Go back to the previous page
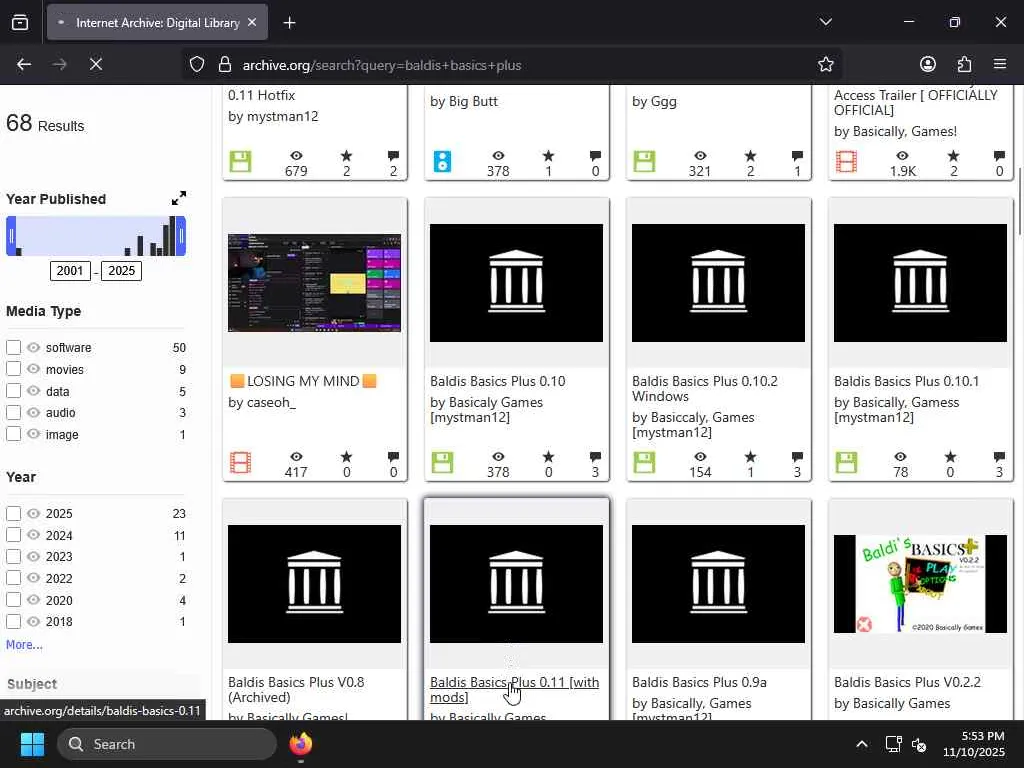The image size is (1024, 768). pyautogui.click(x=24, y=64)
